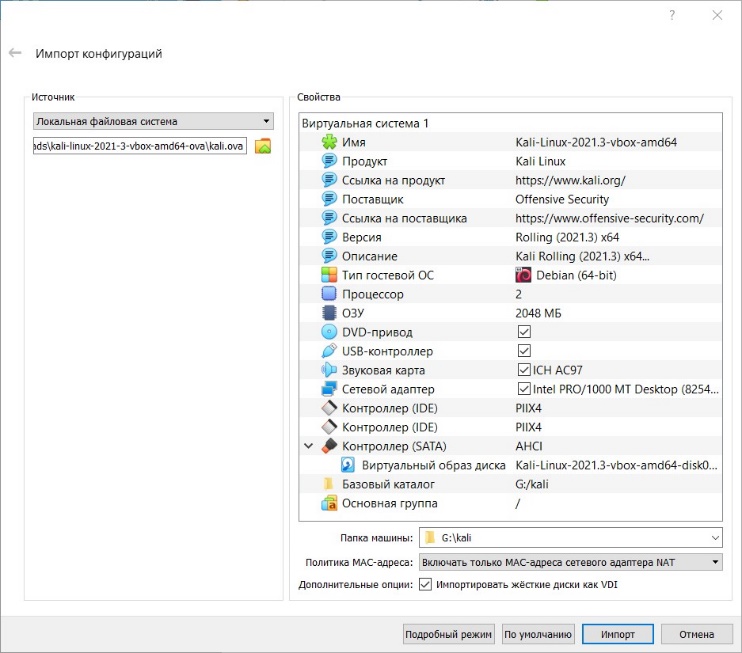Click the Kali Linux product value

tap(540, 161)
